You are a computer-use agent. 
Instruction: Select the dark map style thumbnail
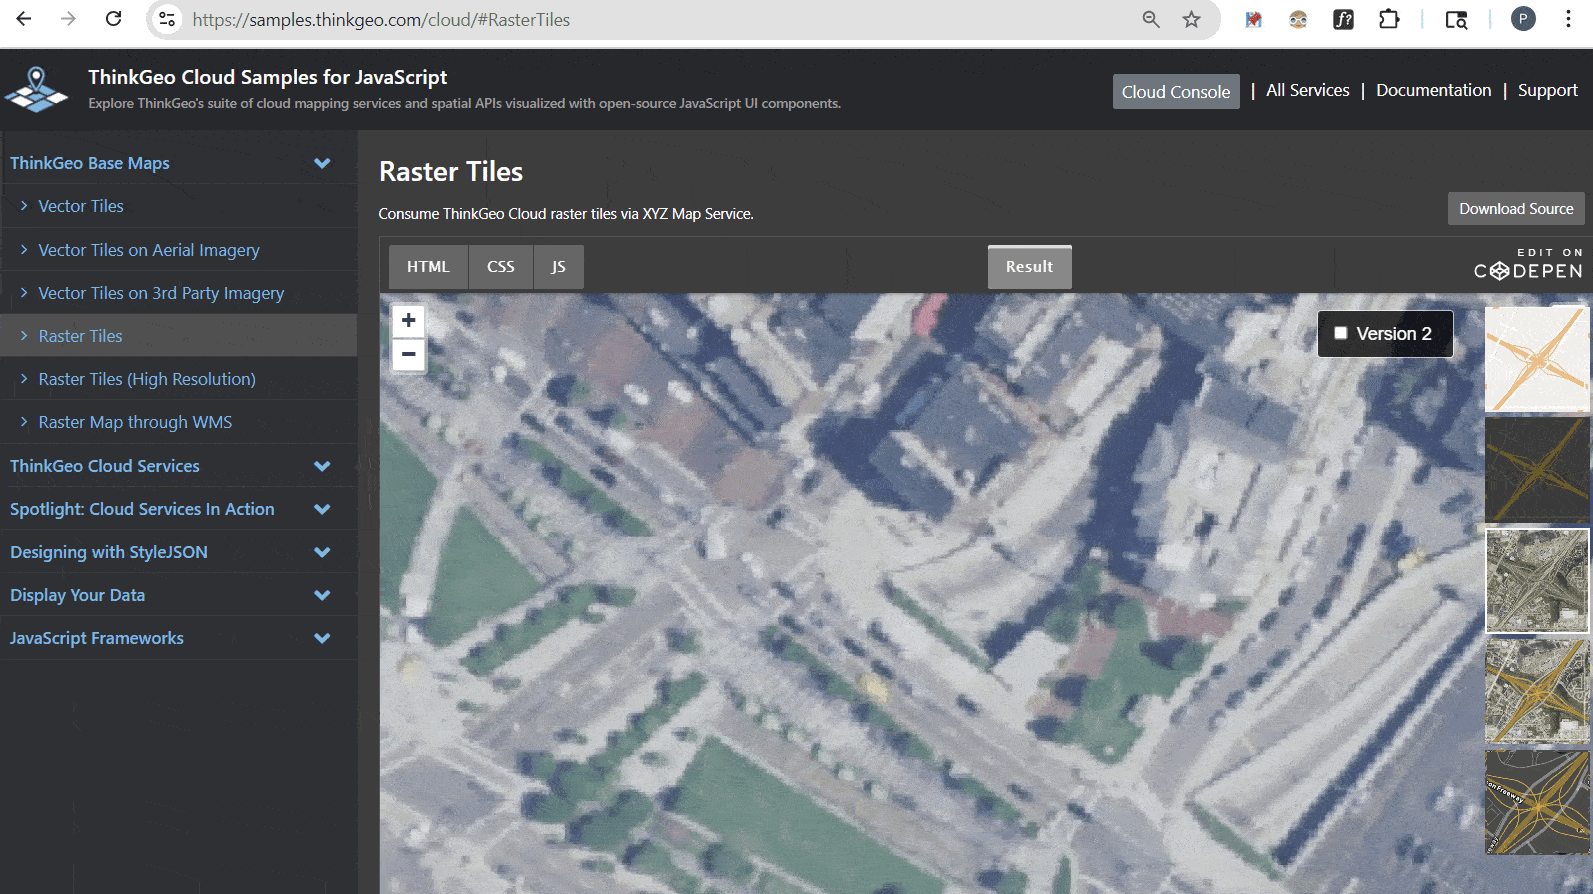pyautogui.click(x=1537, y=470)
